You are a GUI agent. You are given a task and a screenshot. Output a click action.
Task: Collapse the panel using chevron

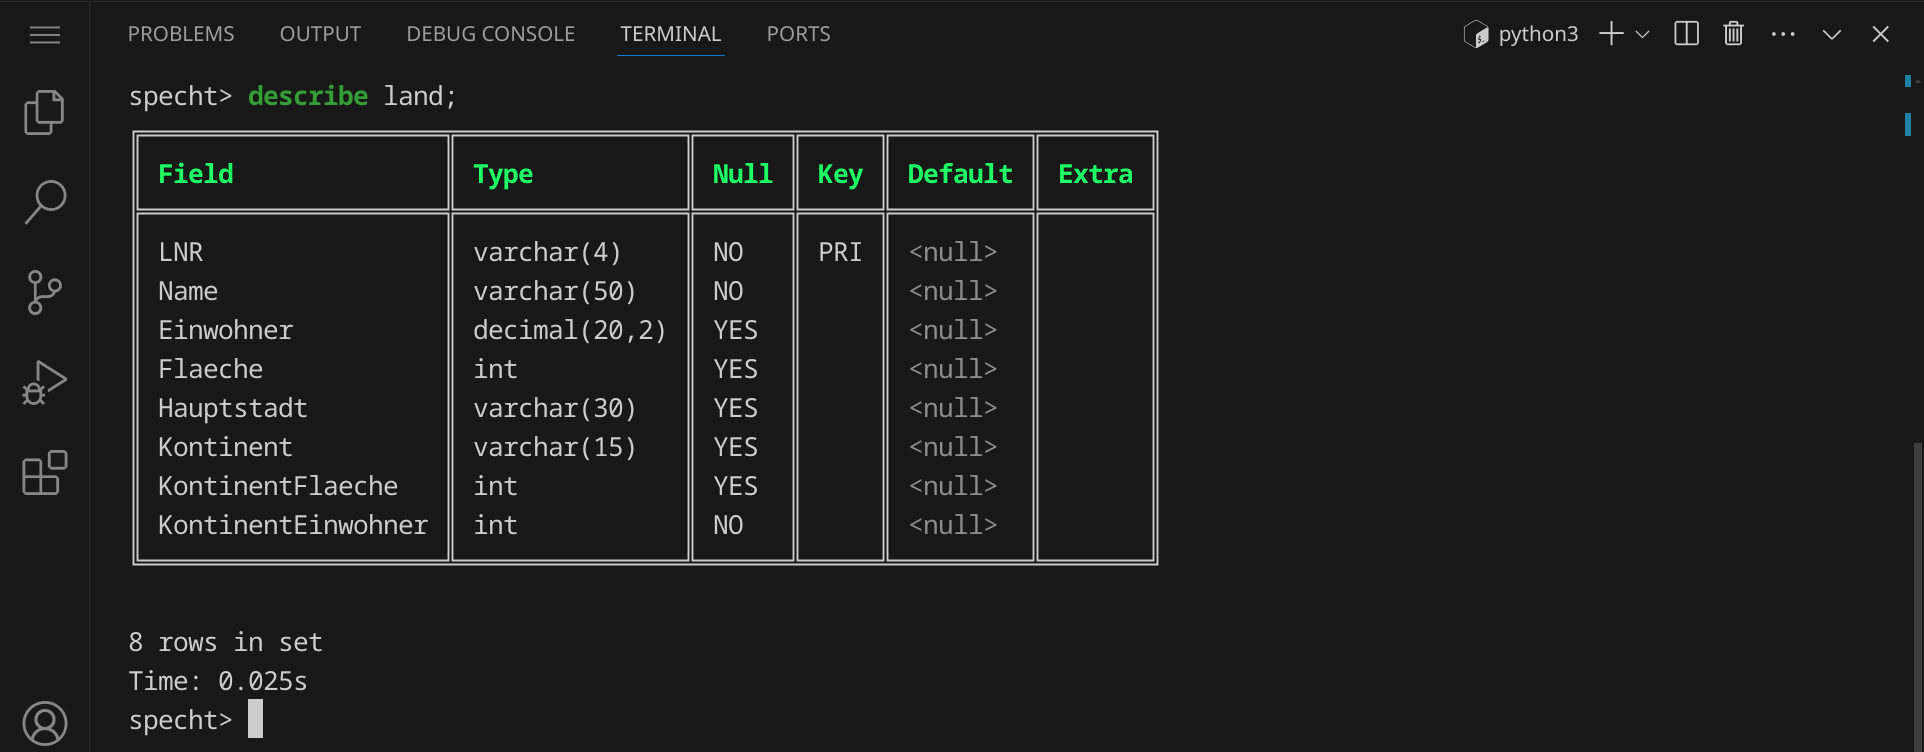[x=1831, y=34]
